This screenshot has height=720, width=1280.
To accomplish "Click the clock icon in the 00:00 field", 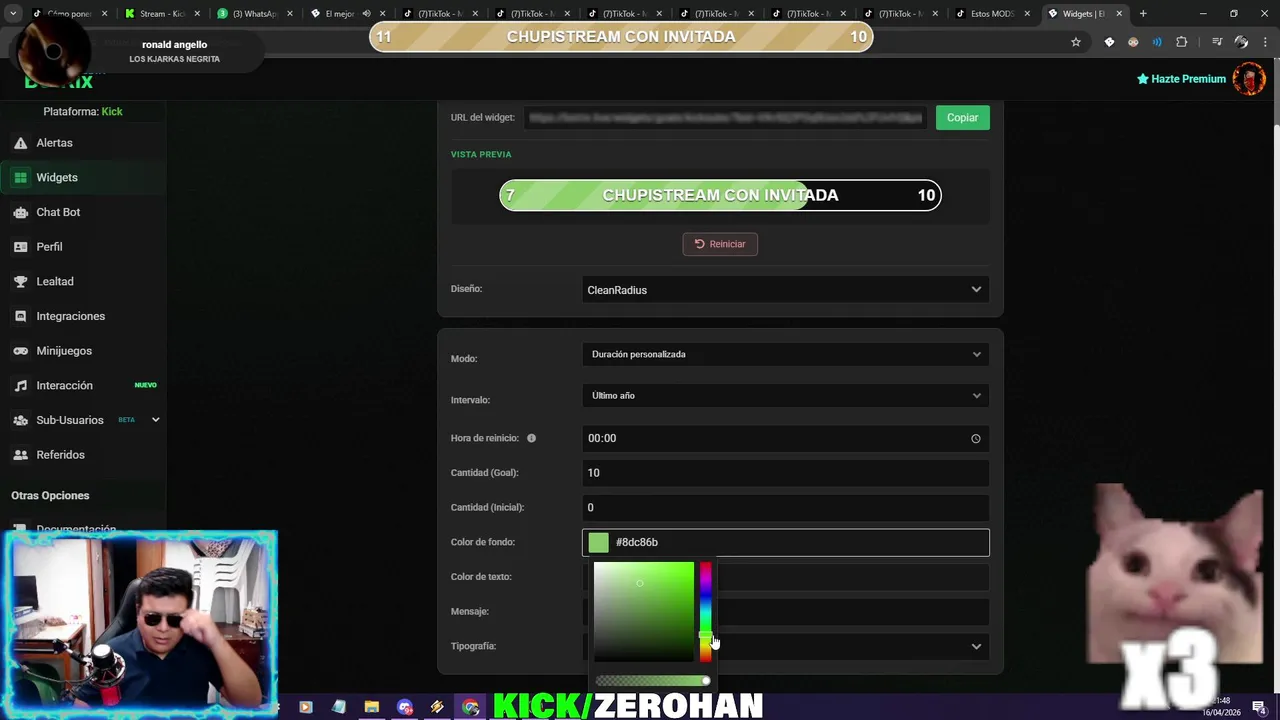I will tap(976, 438).
